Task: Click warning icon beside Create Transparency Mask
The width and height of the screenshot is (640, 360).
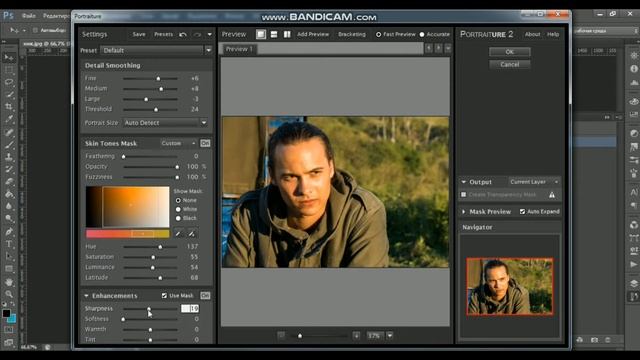Action: [552, 195]
